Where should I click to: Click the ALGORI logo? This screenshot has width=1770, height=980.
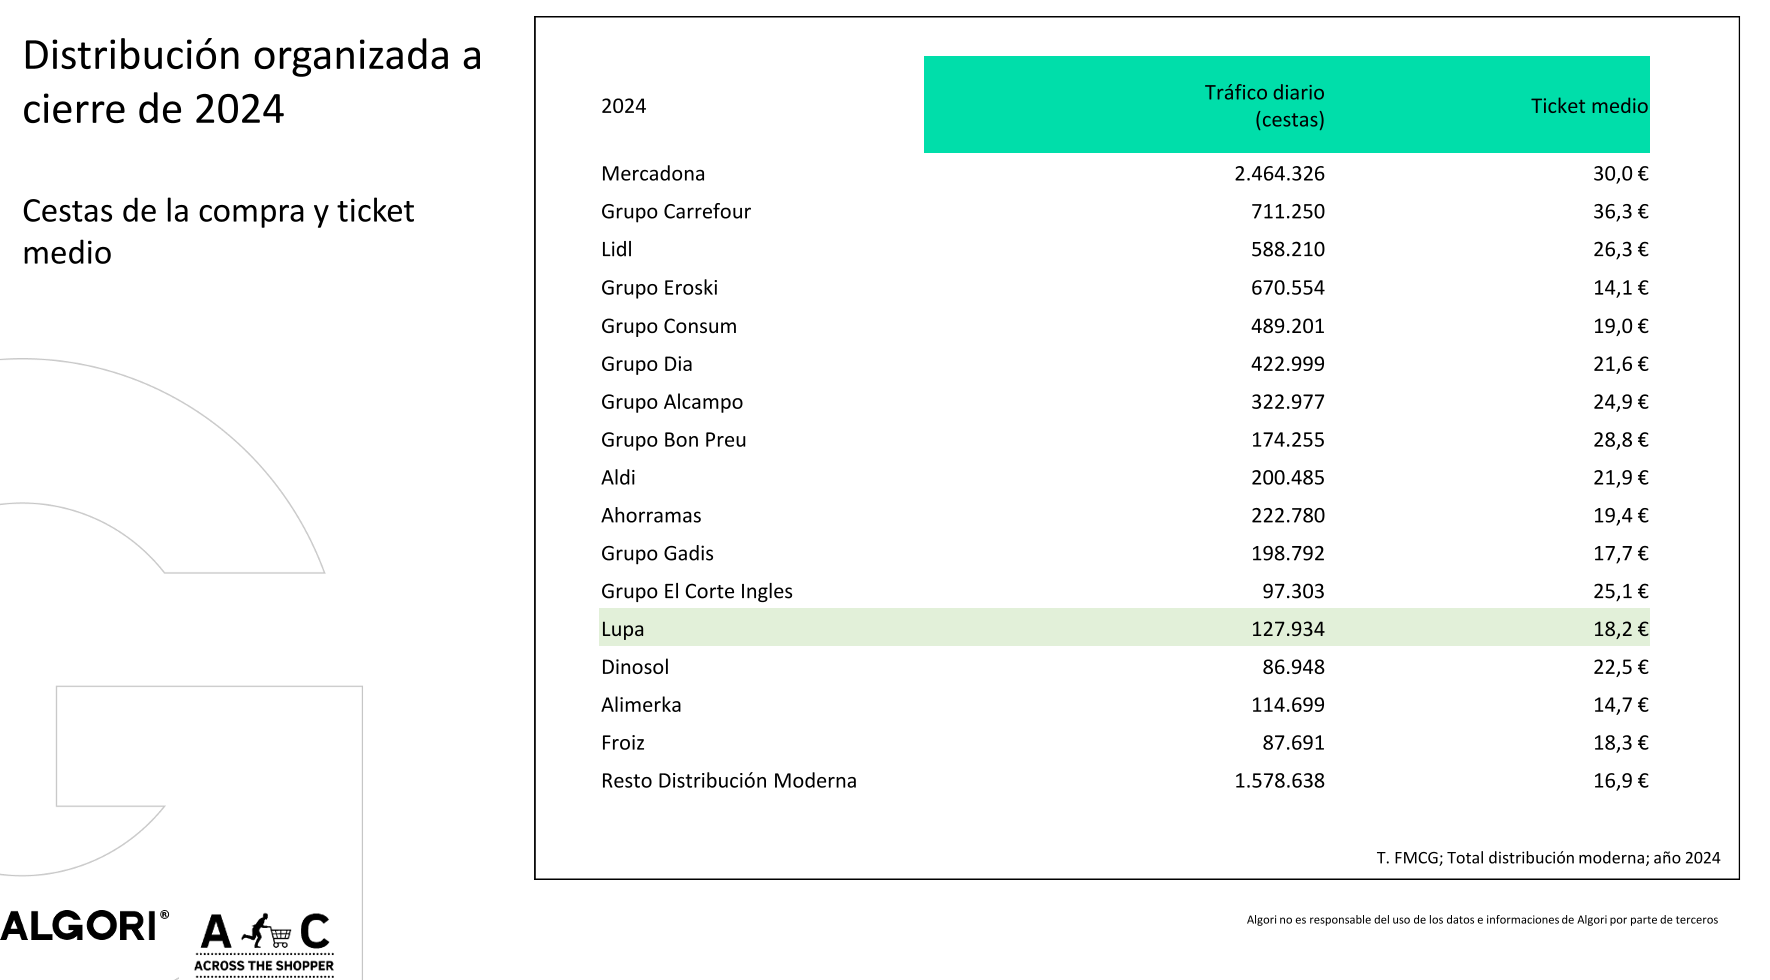[82, 926]
